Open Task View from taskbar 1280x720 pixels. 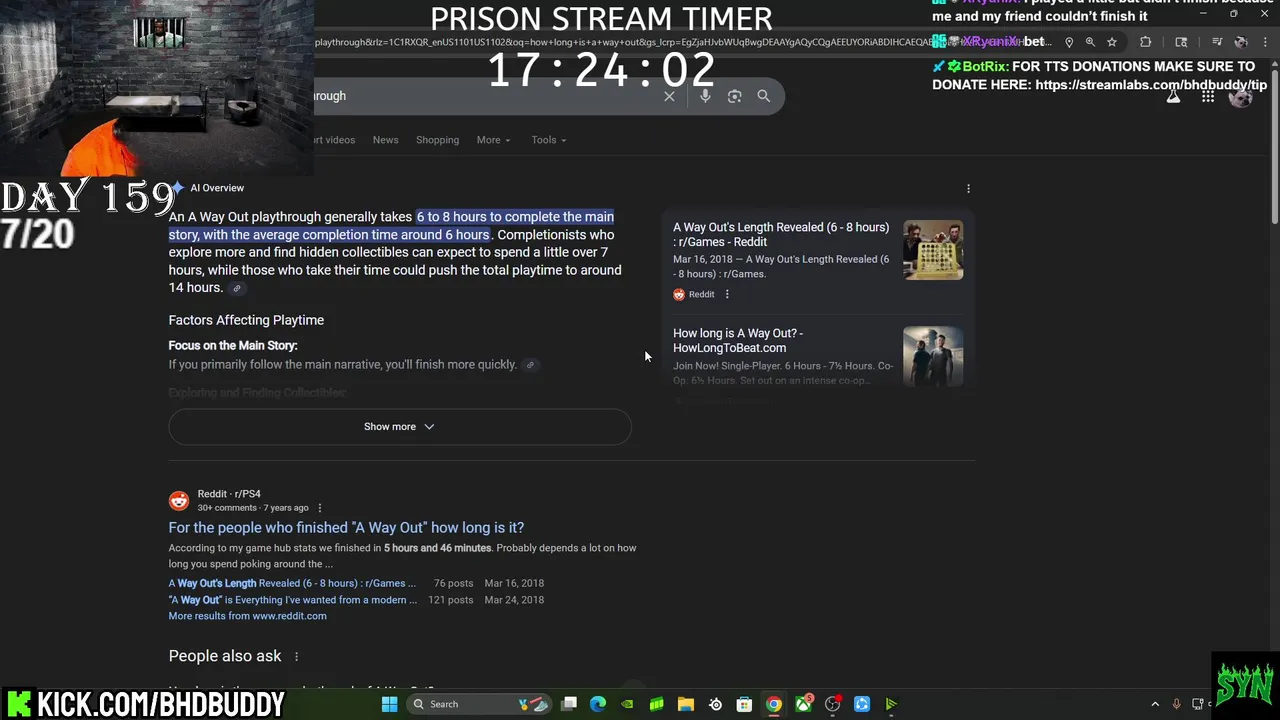(569, 704)
